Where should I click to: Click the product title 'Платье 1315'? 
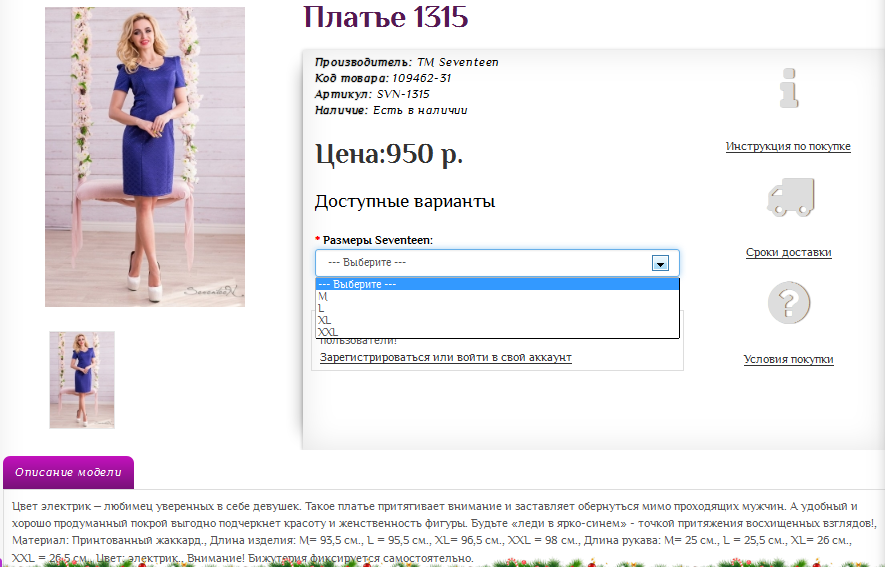click(x=385, y=17)
